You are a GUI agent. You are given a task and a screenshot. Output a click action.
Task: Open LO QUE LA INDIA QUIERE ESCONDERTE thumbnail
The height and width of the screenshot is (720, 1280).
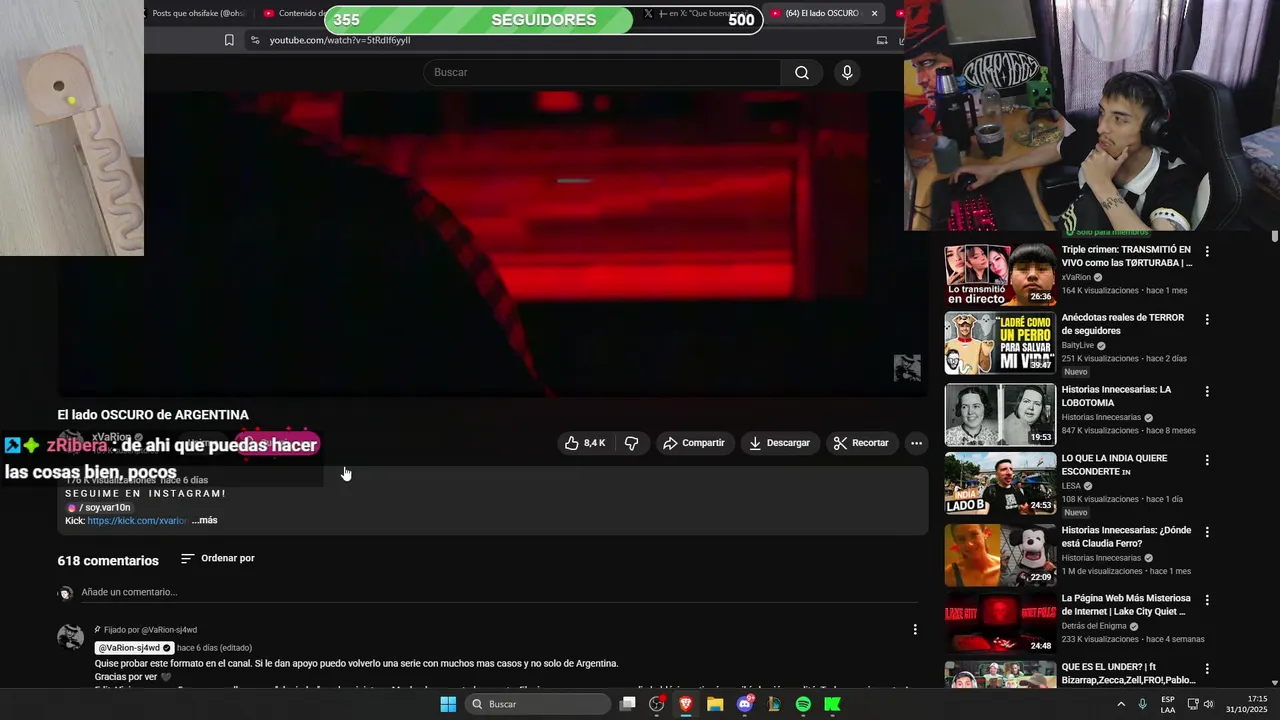(x=1000, y=484)
